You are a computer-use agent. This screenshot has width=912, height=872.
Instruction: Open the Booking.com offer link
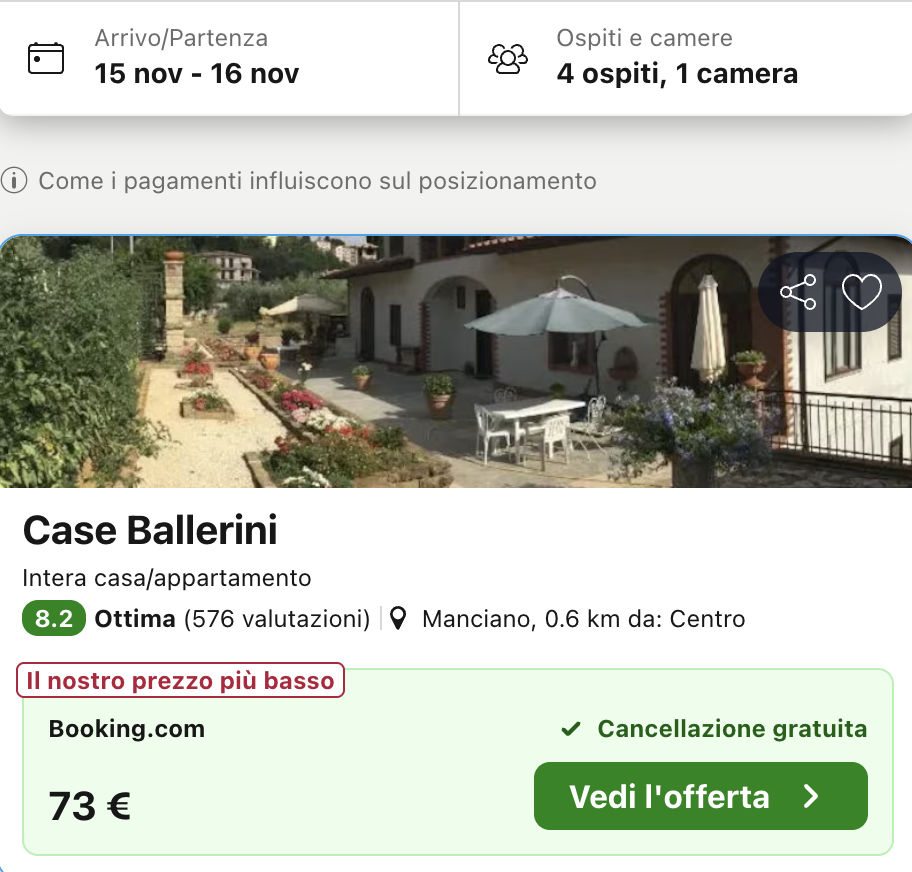coord(126,729)
